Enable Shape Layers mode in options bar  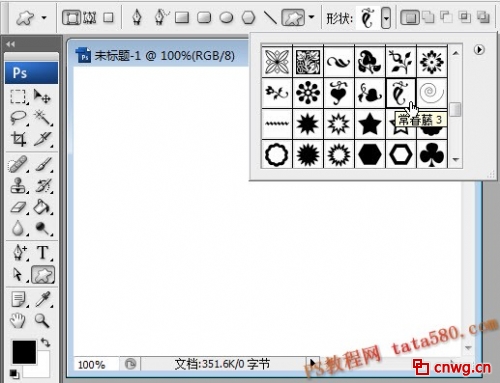coord(71,17)
